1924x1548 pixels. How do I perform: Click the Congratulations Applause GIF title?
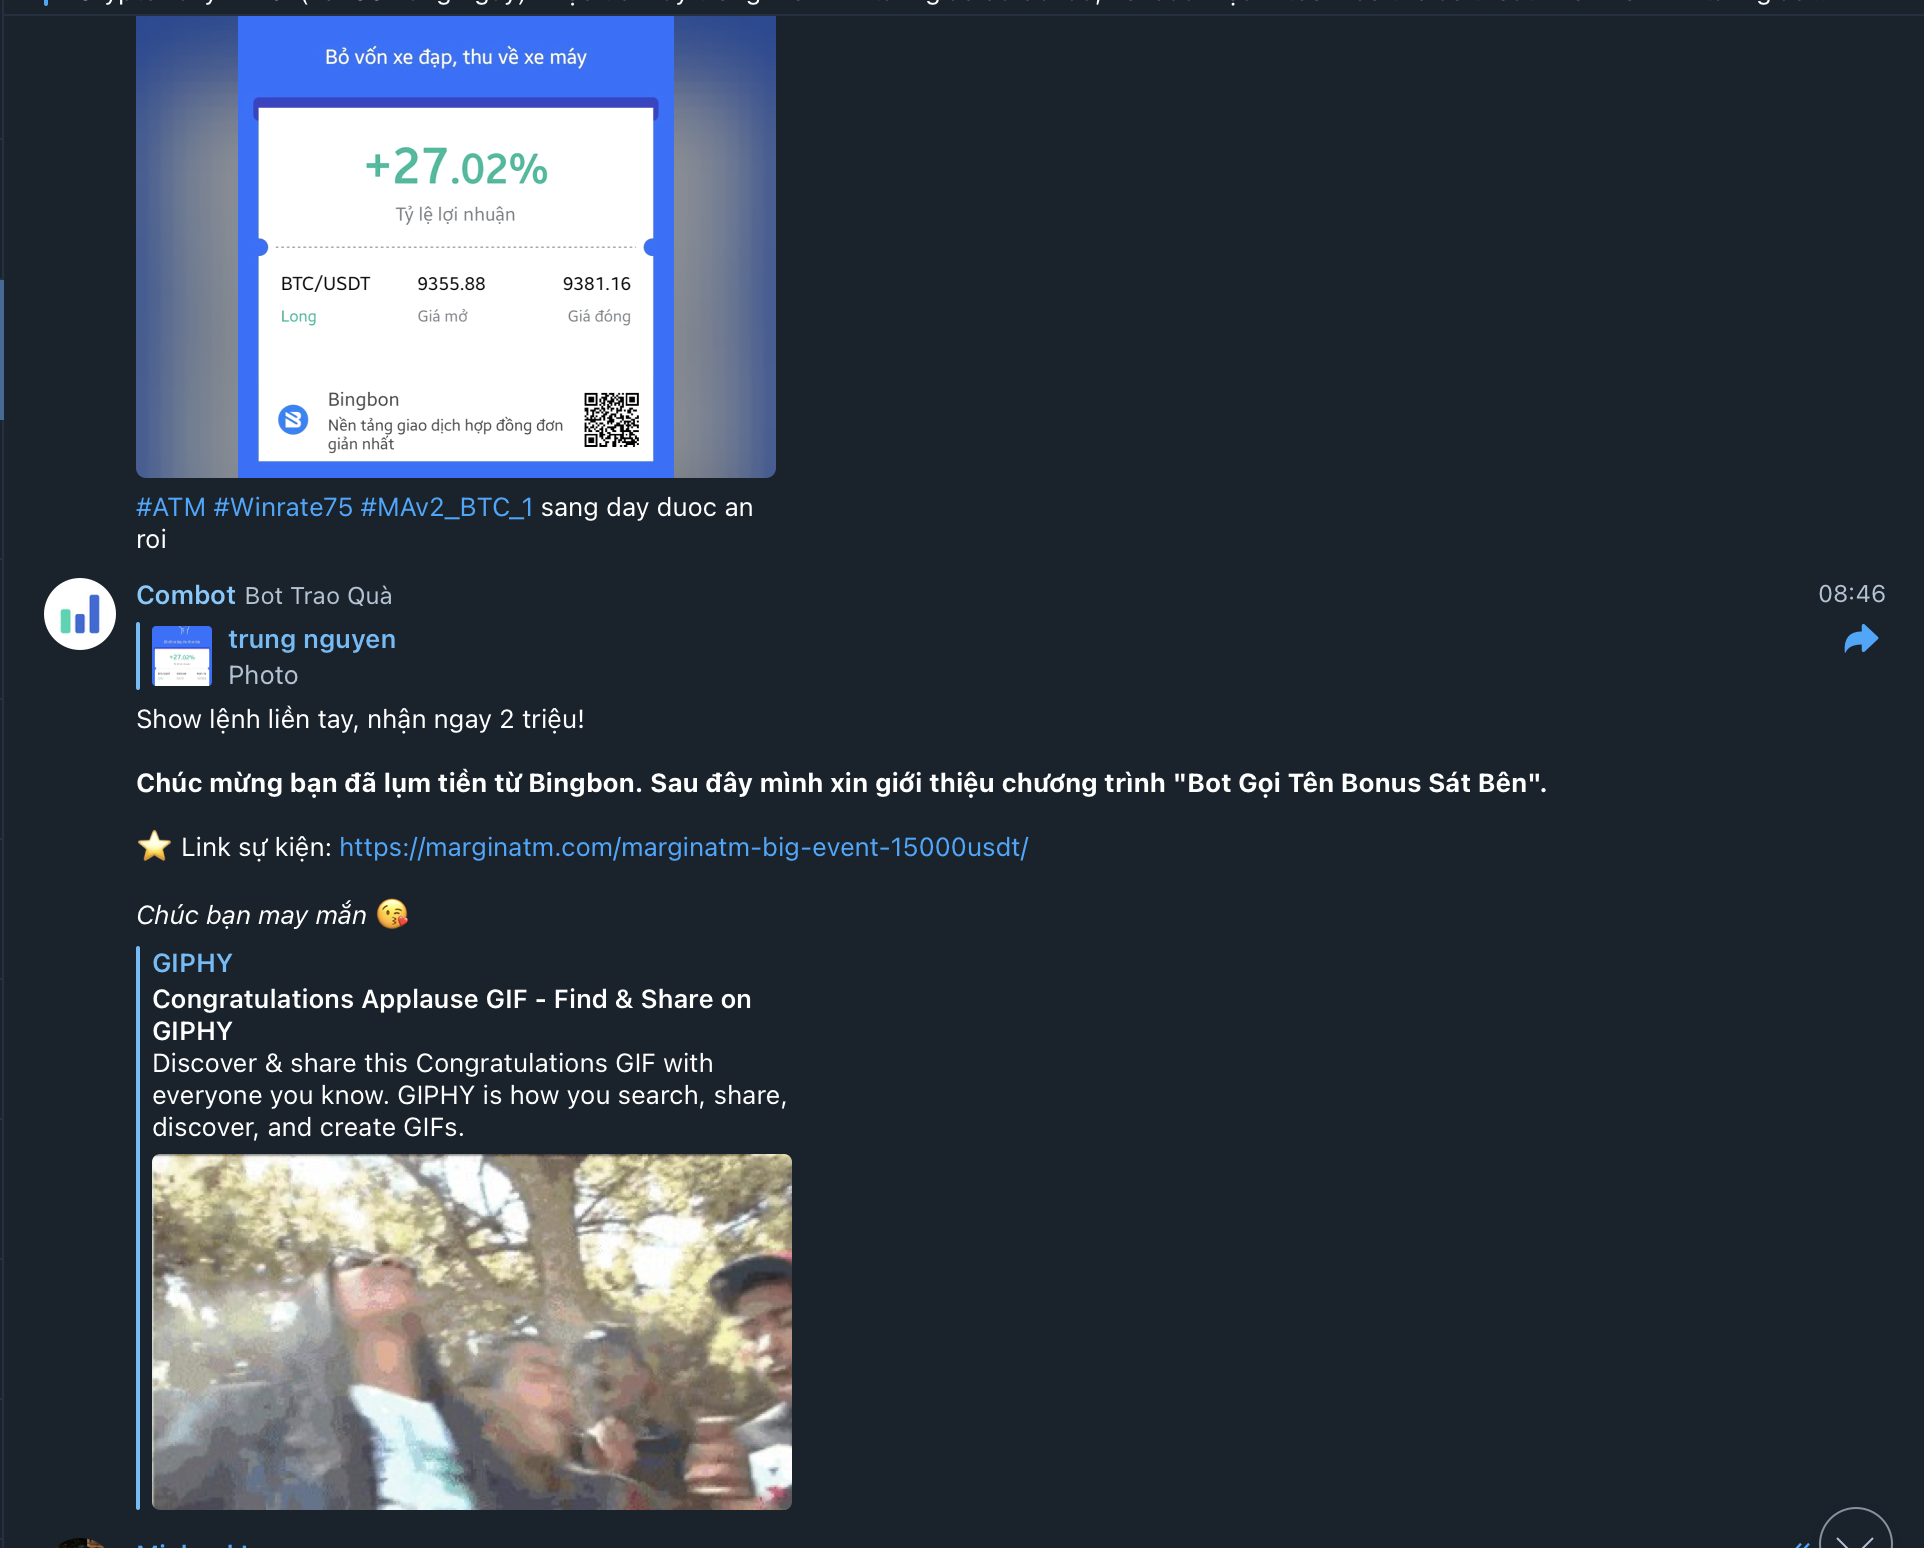(x=452, y=1015)
